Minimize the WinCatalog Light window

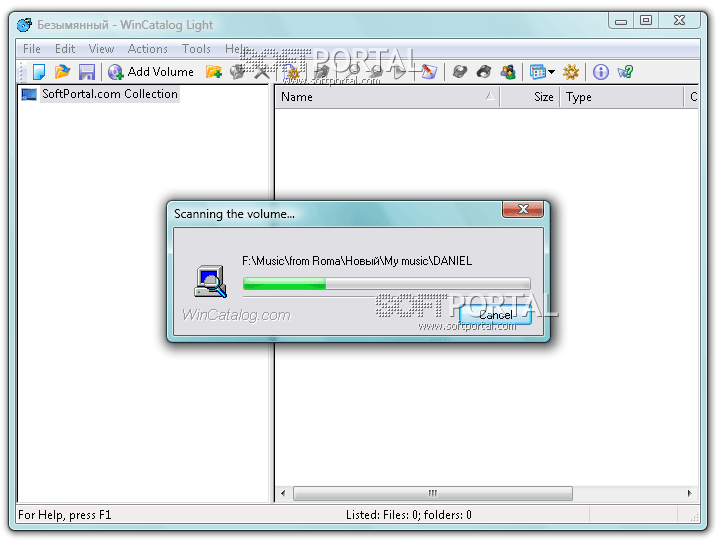pyautogui.click(x=621, y=21)
